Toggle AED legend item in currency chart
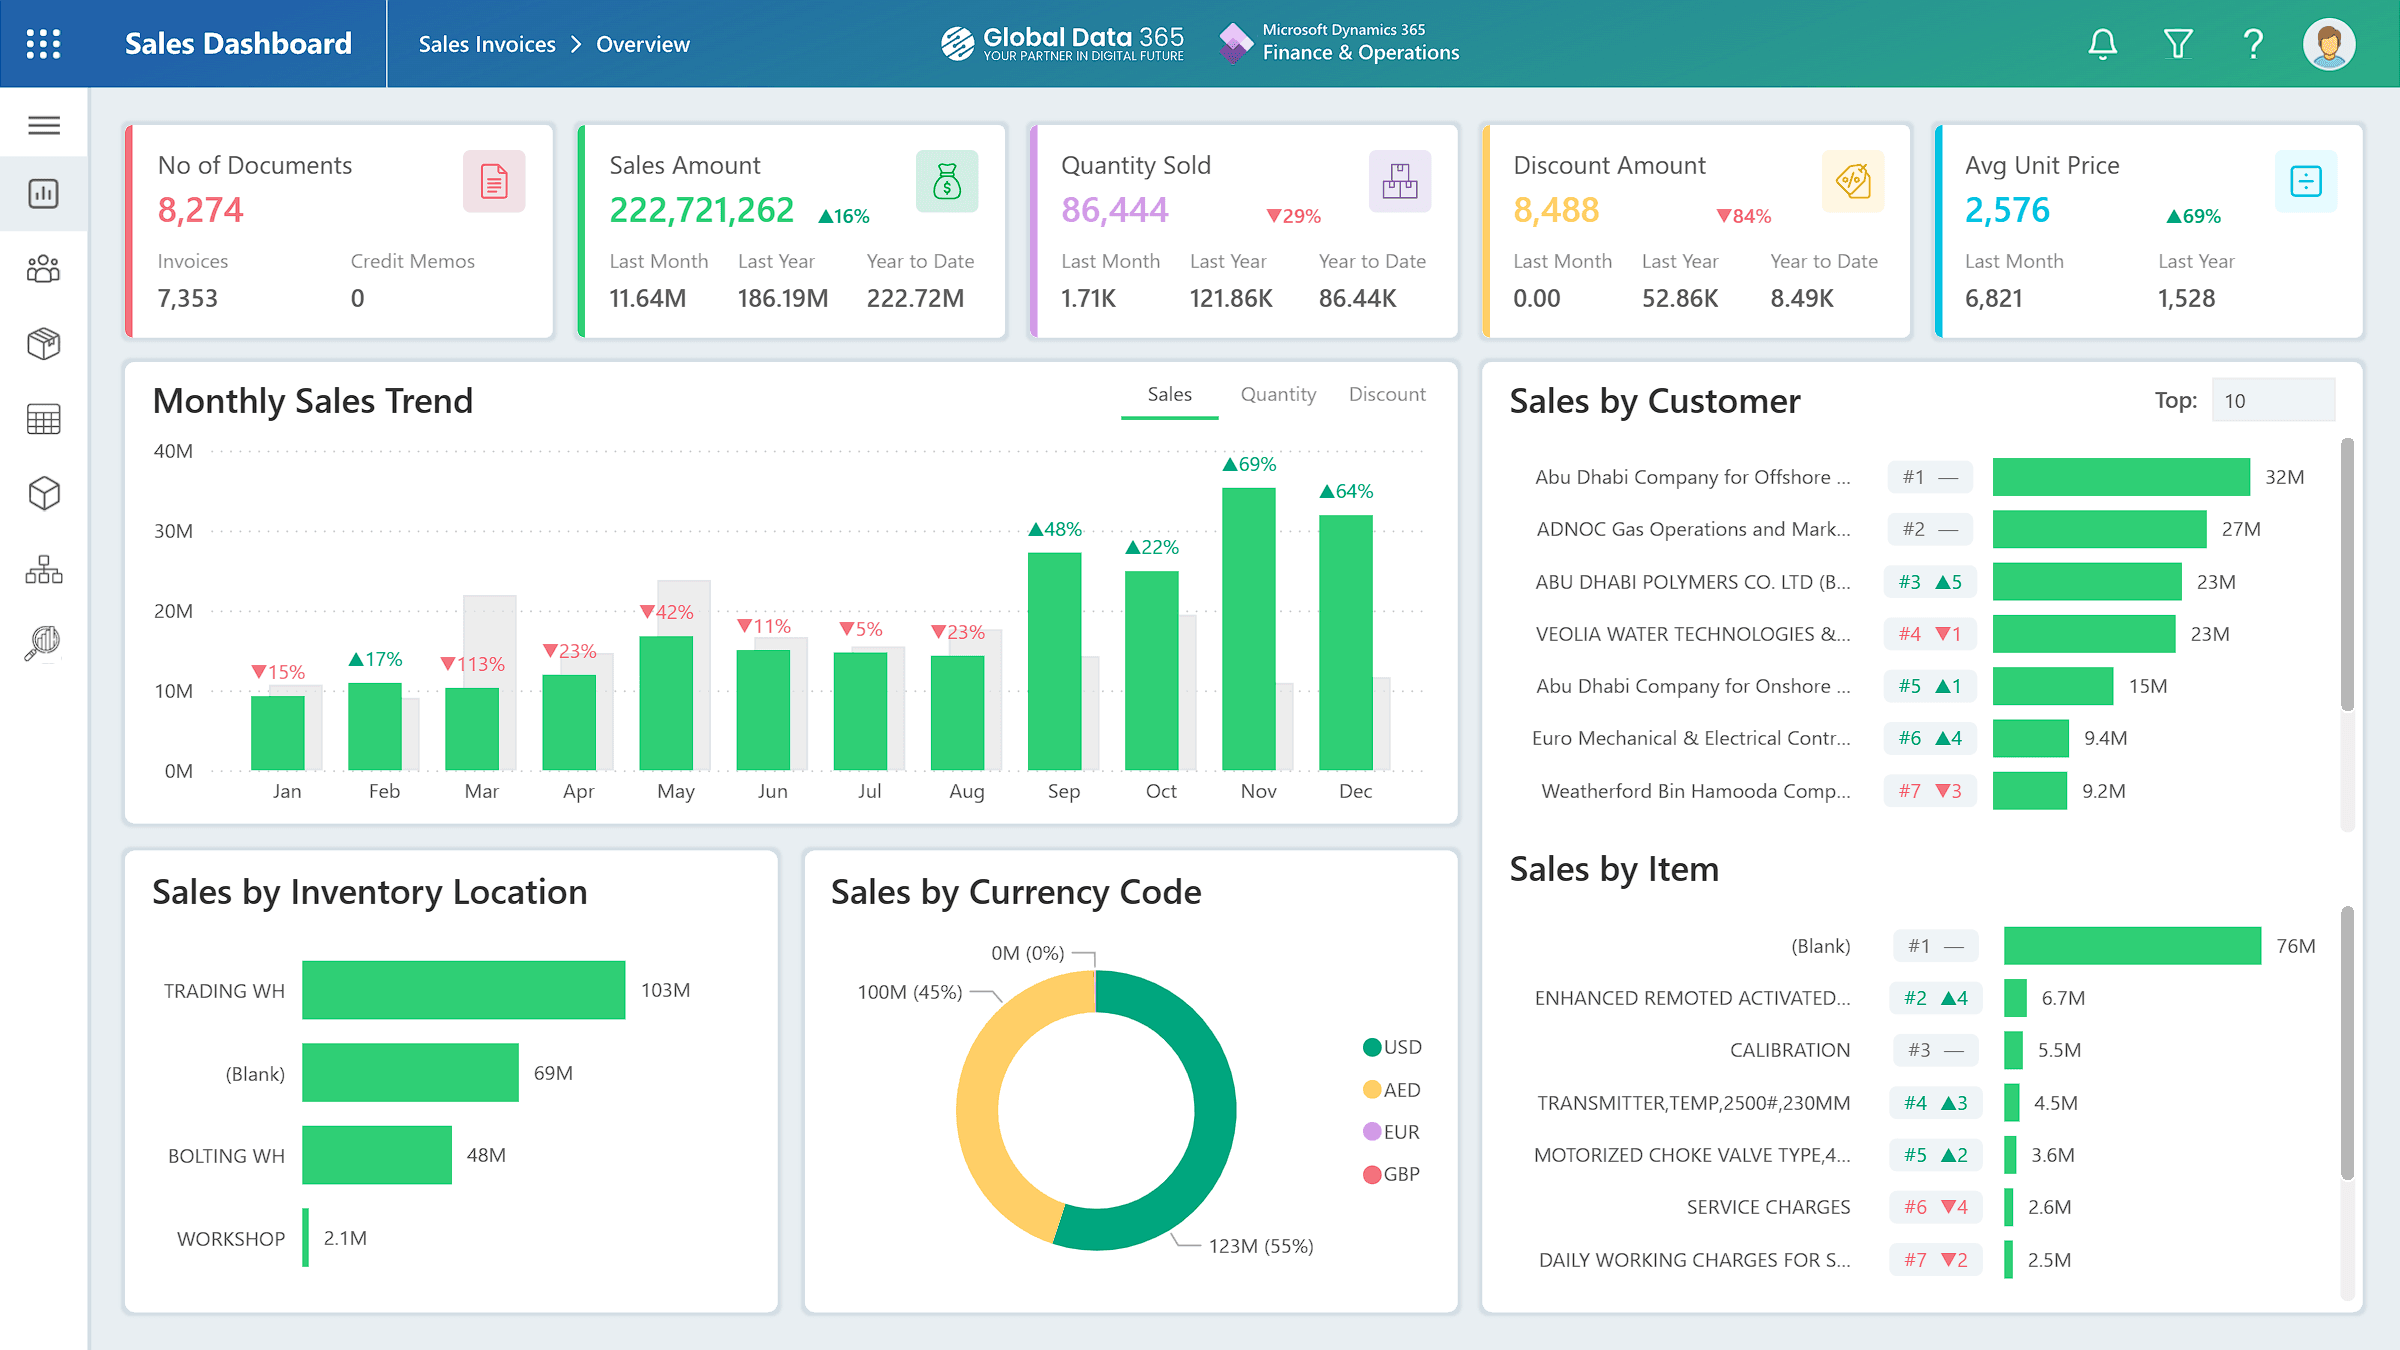 point(1391,1090)
